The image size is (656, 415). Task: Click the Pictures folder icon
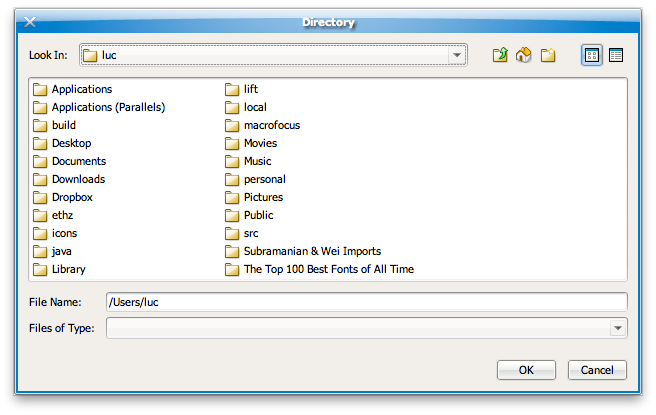232,197
